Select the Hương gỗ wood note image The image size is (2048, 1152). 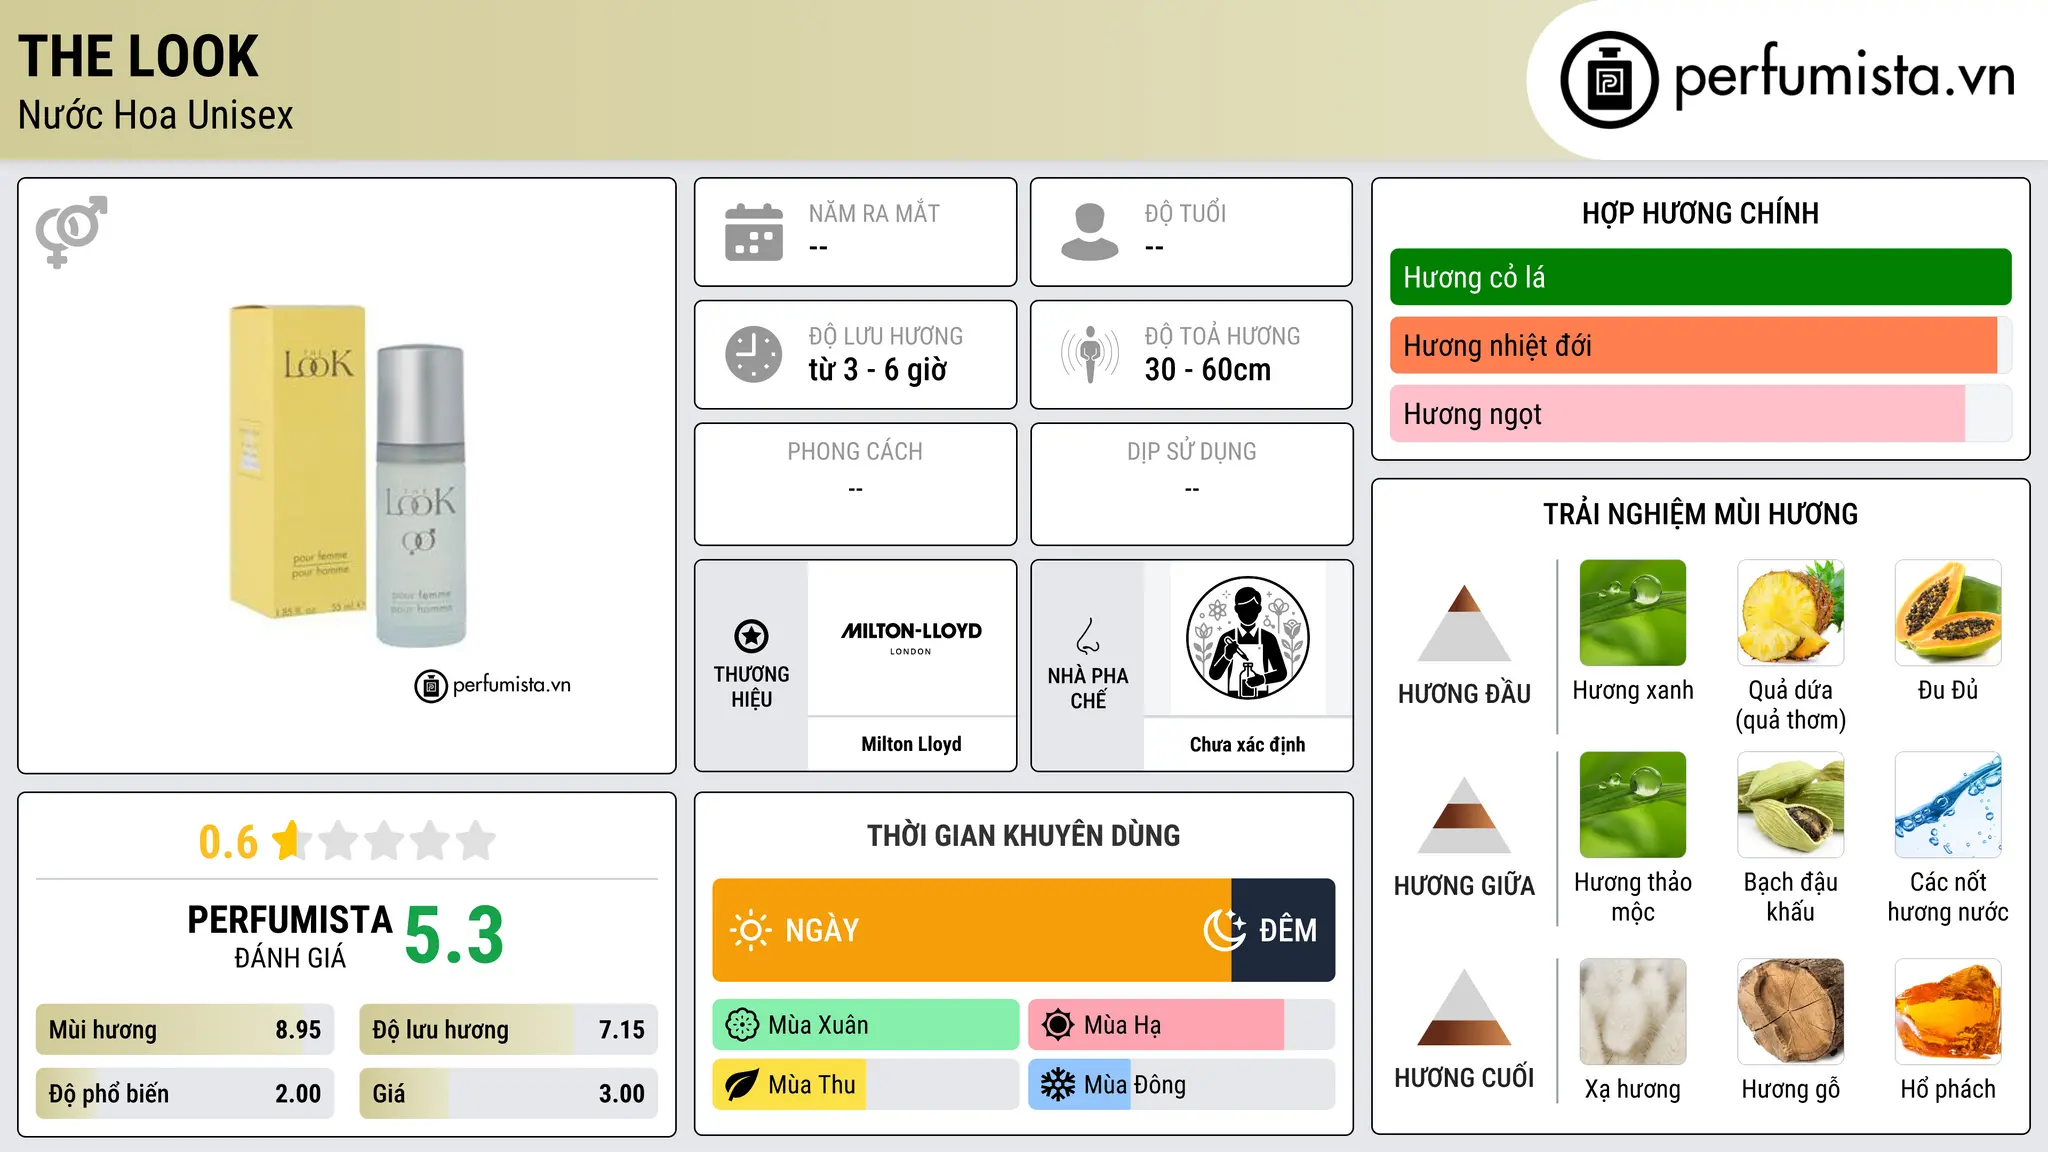1791,1012
